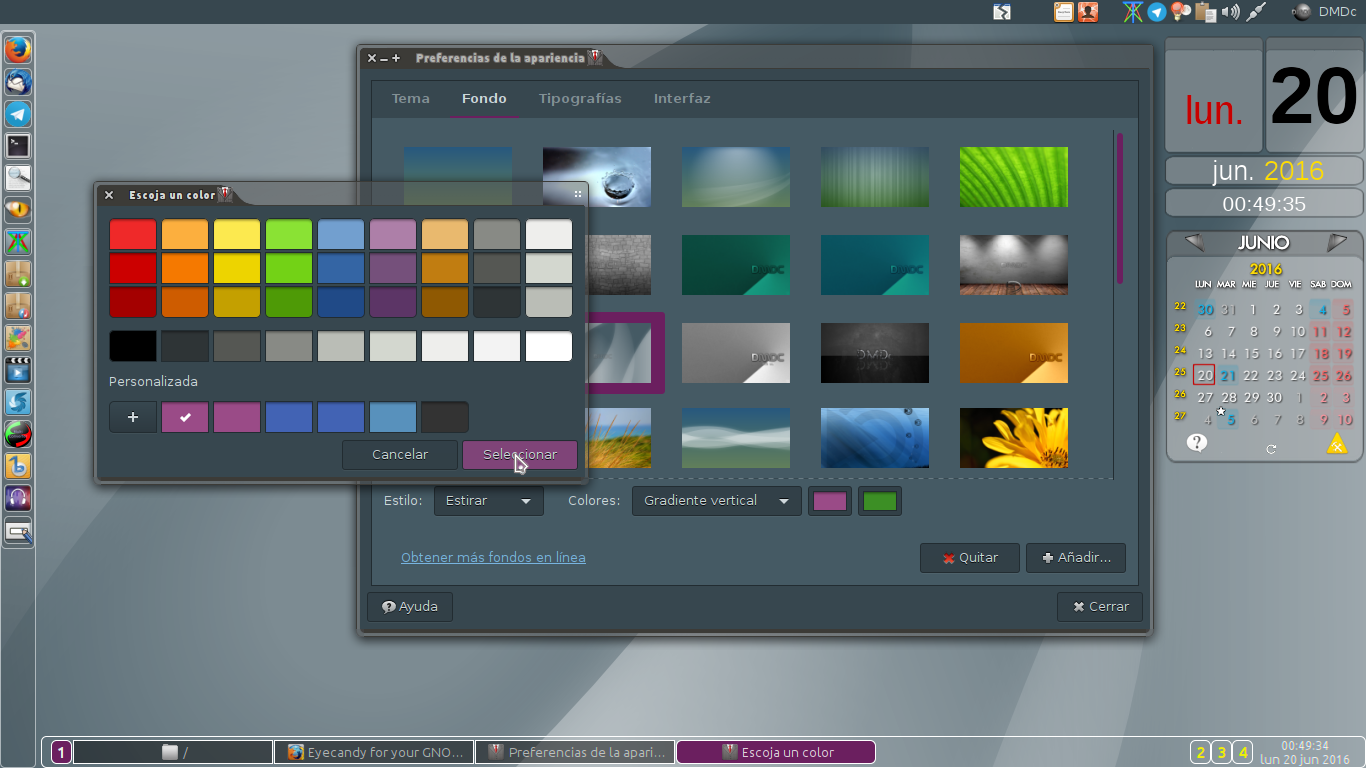
Task: Select day 21 in the calendar widget
Action: coord(1228,376)
